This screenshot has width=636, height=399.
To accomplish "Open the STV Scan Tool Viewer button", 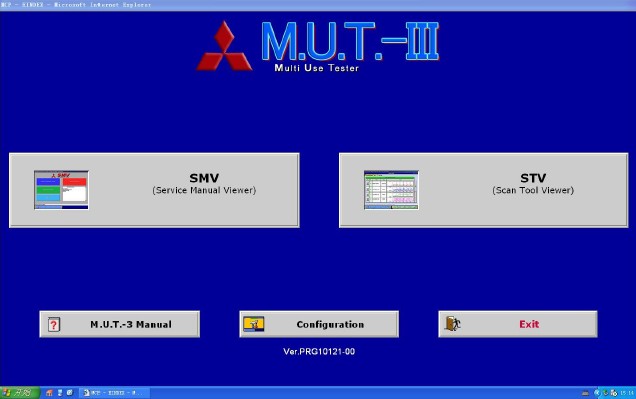I will coord(483,190).
